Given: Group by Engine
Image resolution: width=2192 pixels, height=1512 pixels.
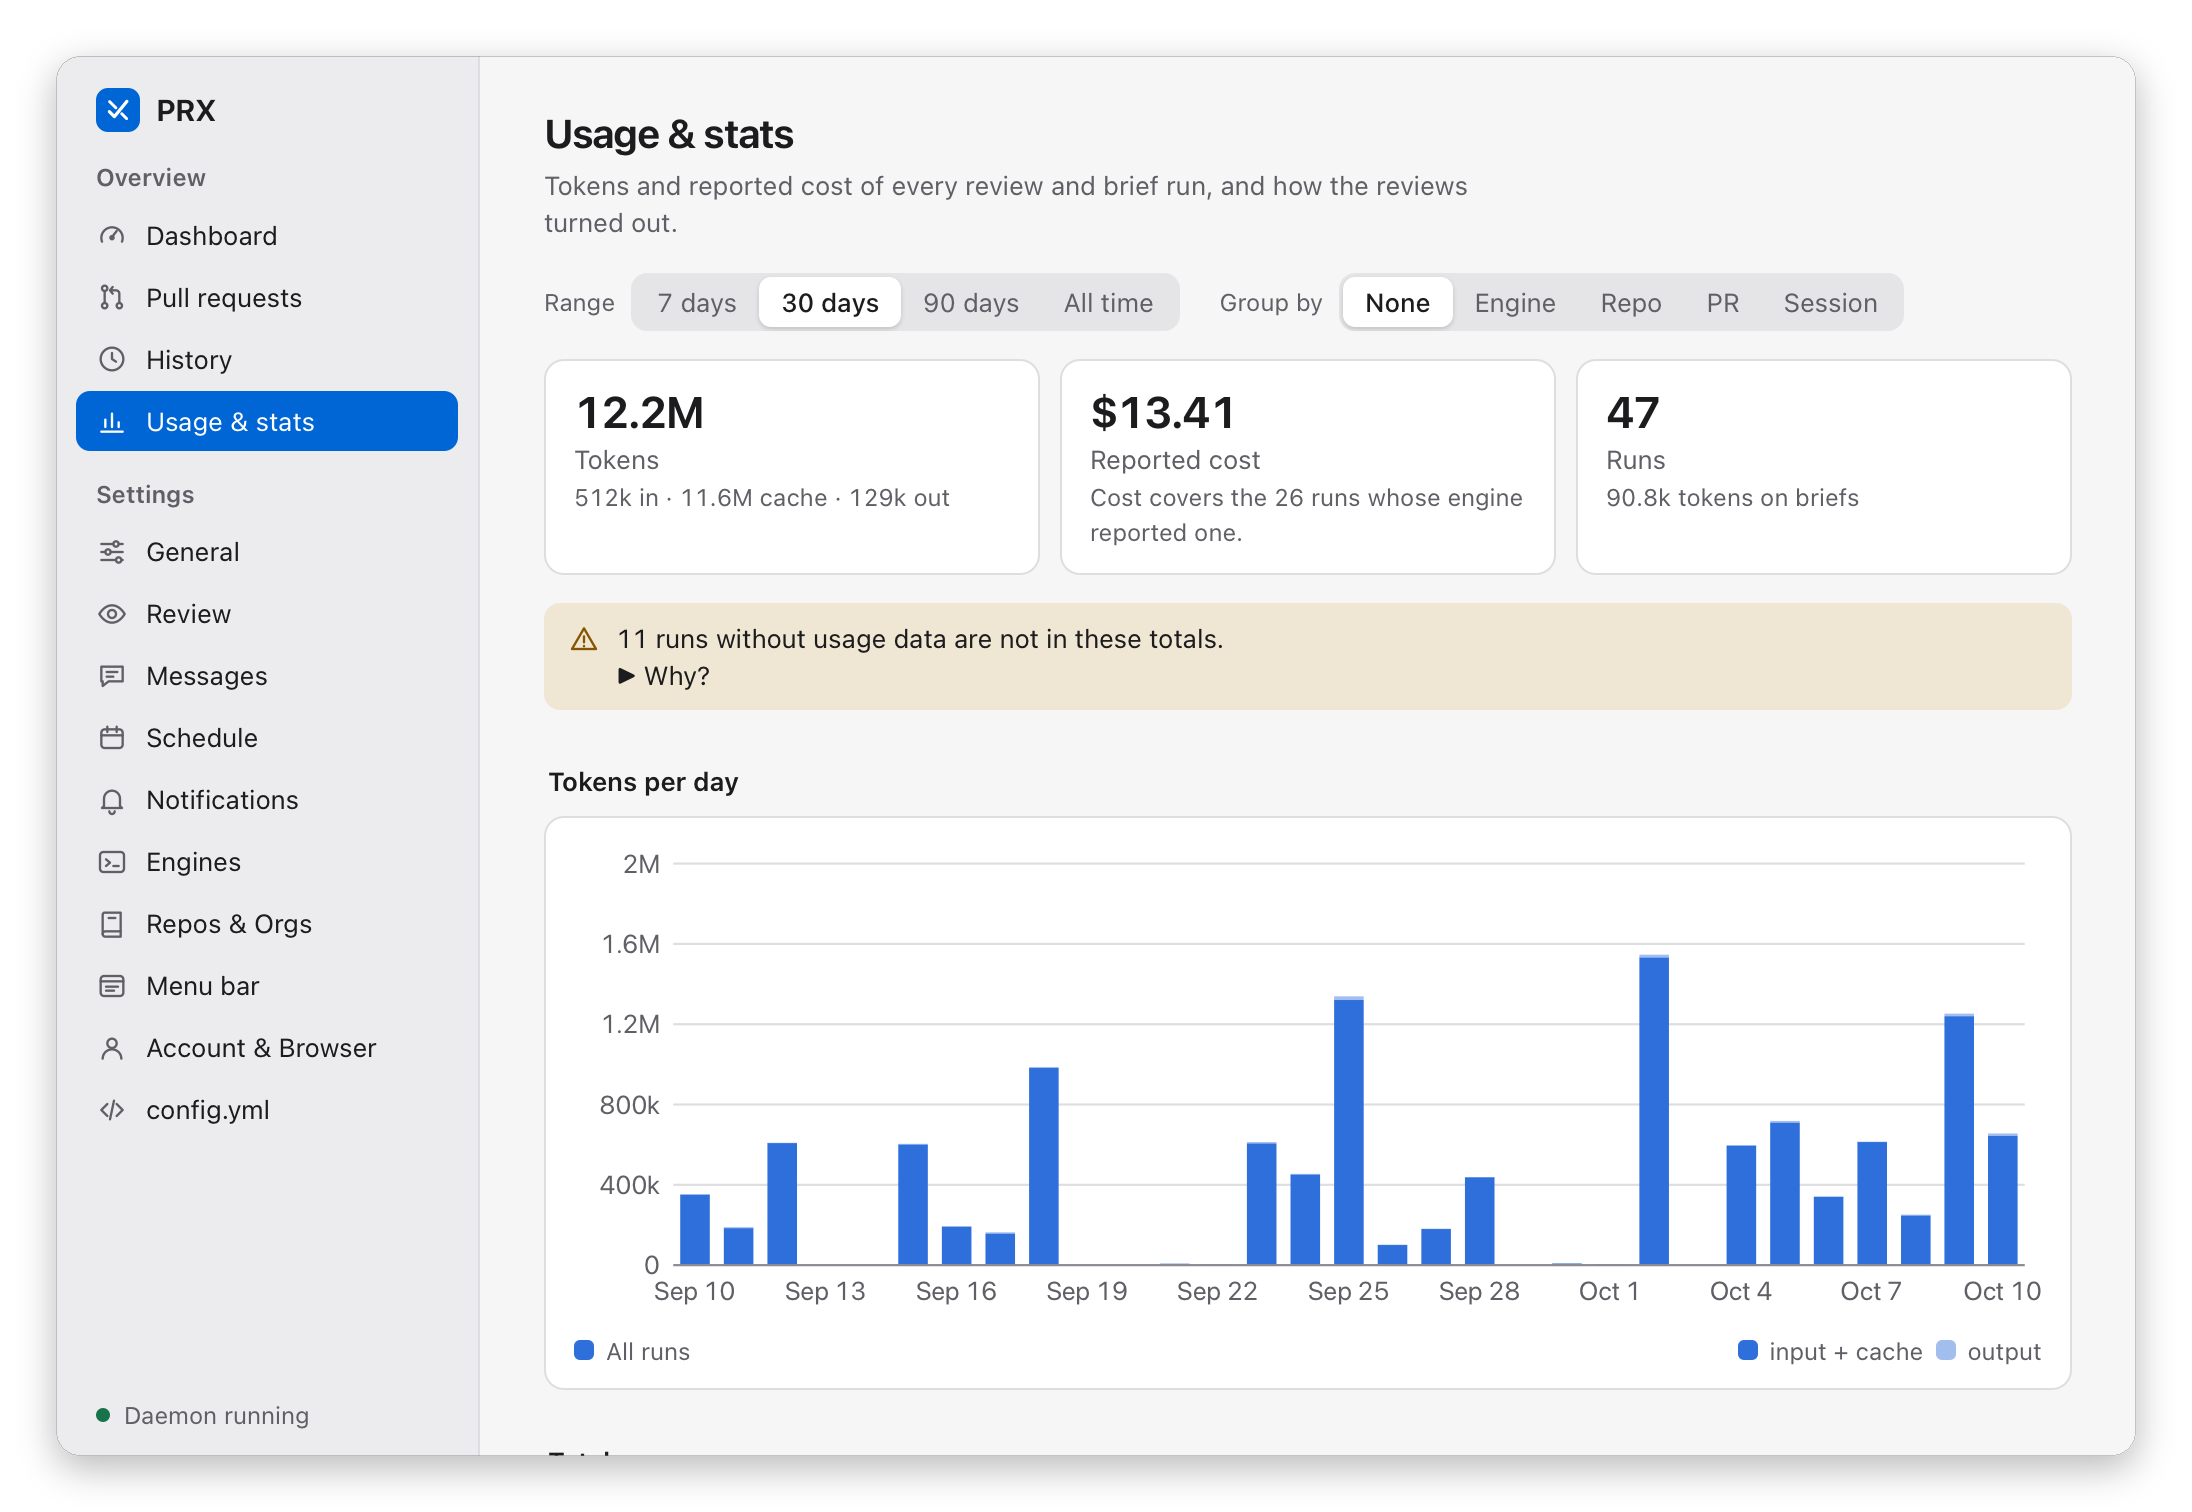Looking at the screenshot, I should coord(1515,303).
